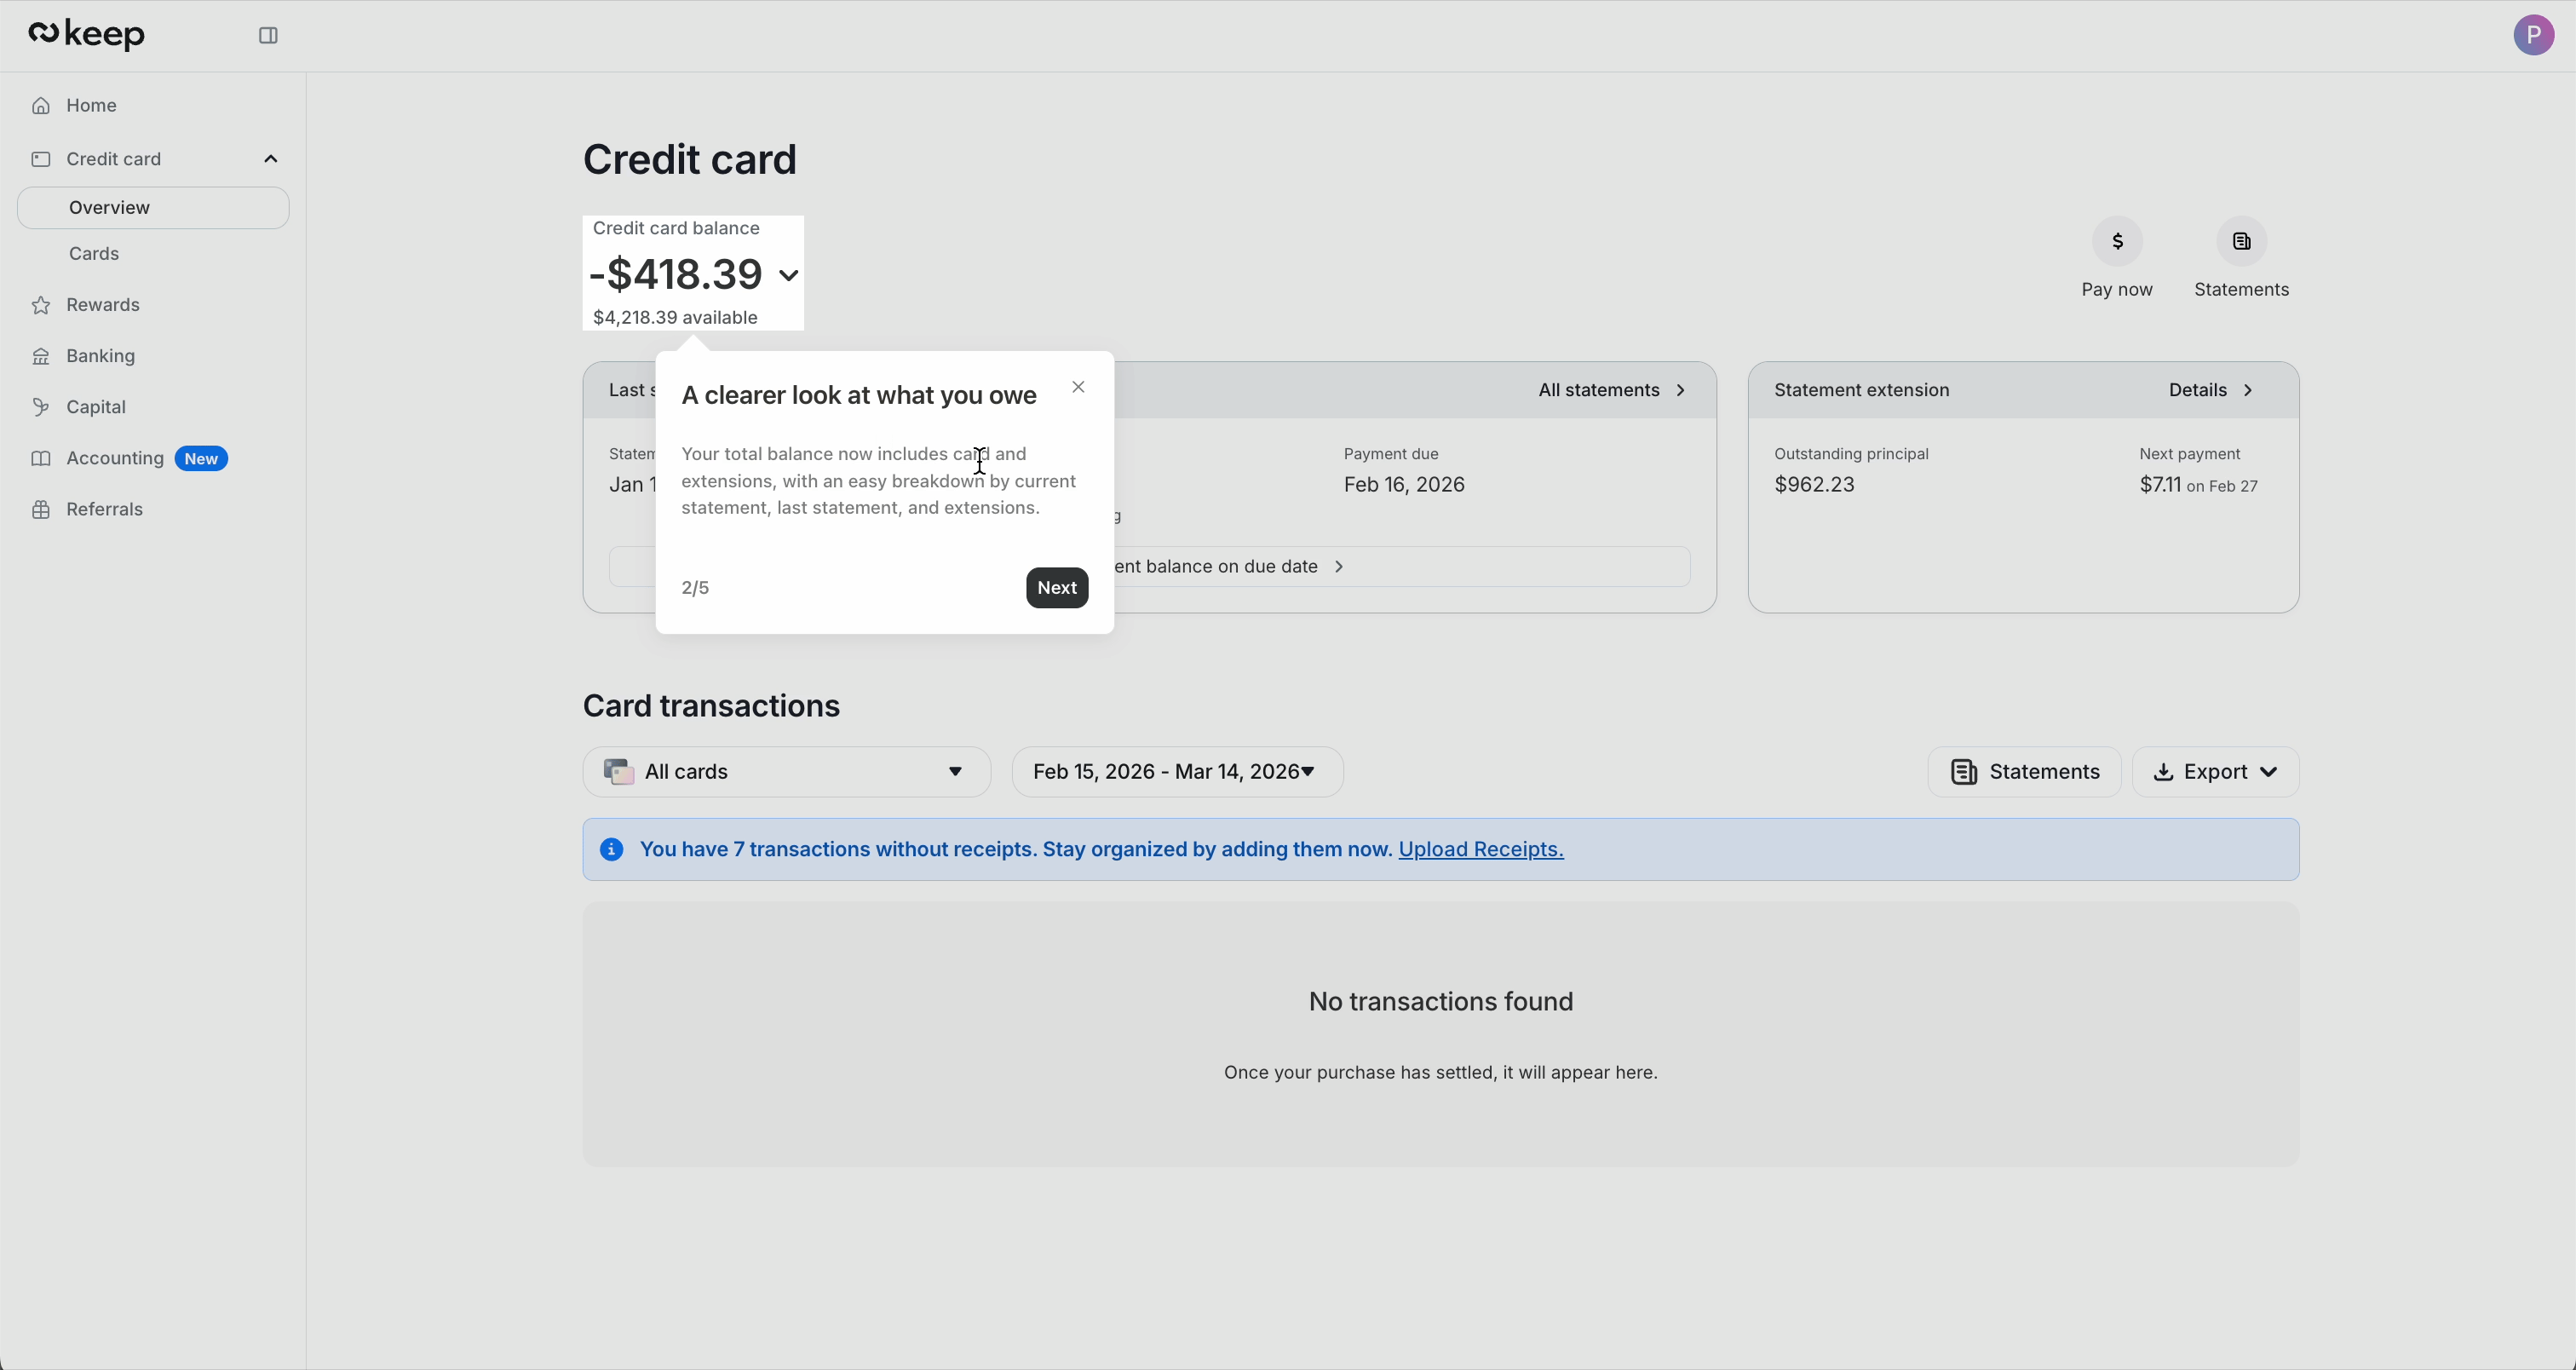Select Rewards in the sidebar

[102, 304]
